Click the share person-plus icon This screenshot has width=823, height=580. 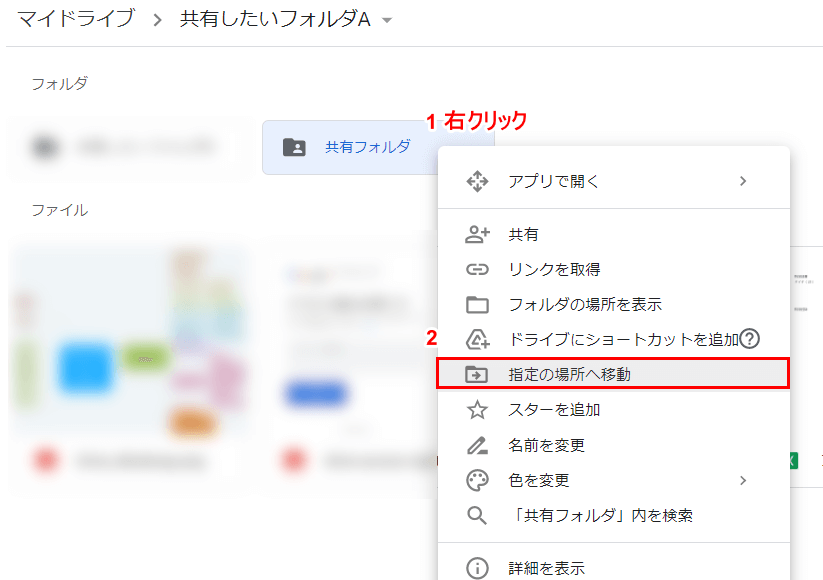[x=477, y=234]
